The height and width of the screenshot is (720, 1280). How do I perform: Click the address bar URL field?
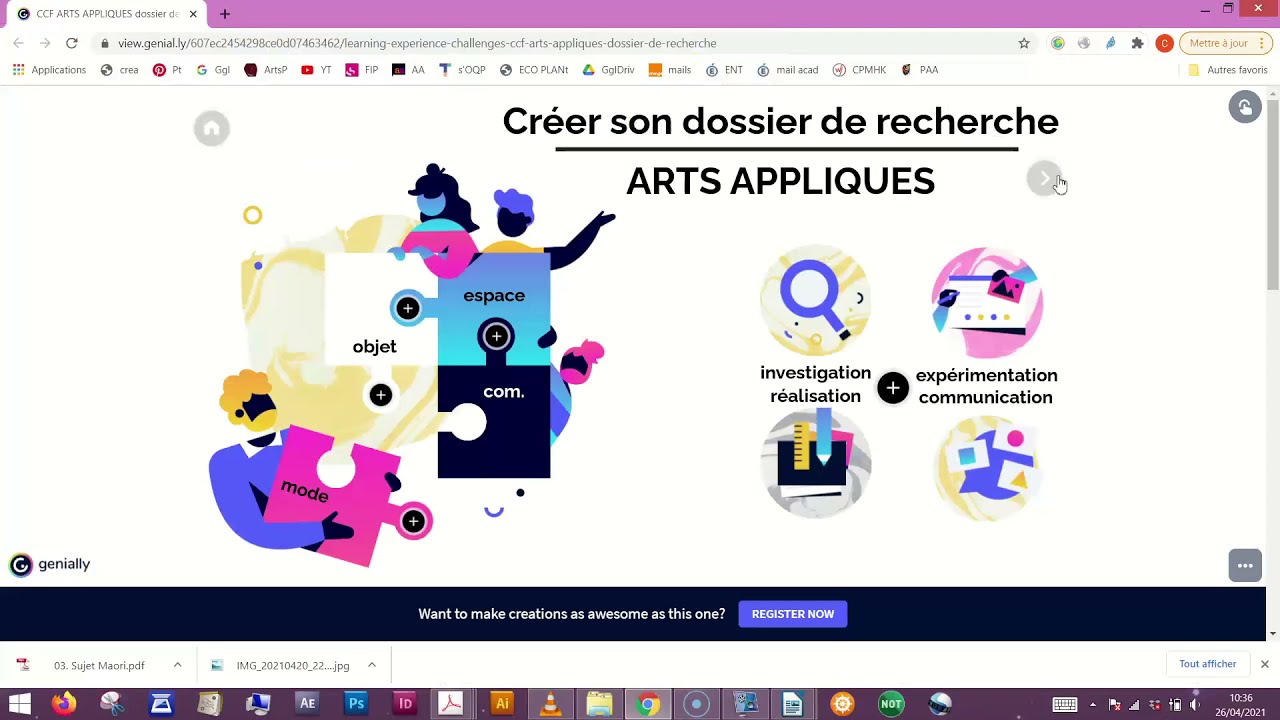560,43
